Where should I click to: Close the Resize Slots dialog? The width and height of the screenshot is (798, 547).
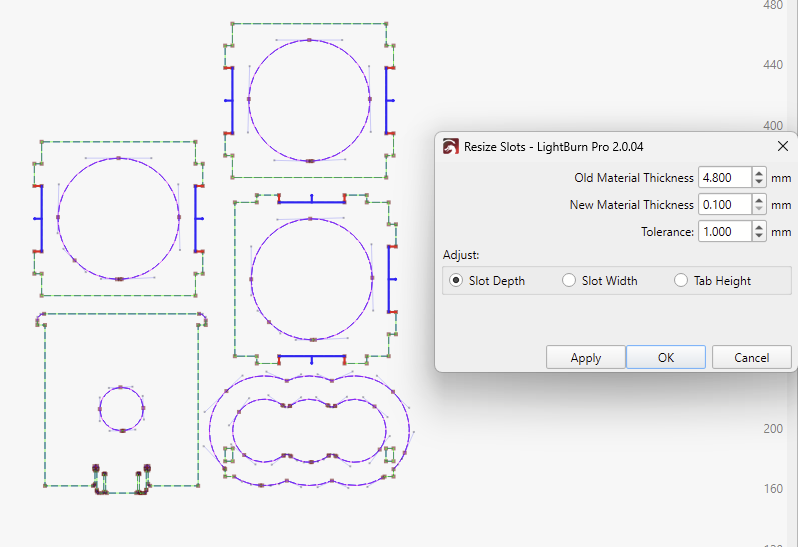pos(782,146)
